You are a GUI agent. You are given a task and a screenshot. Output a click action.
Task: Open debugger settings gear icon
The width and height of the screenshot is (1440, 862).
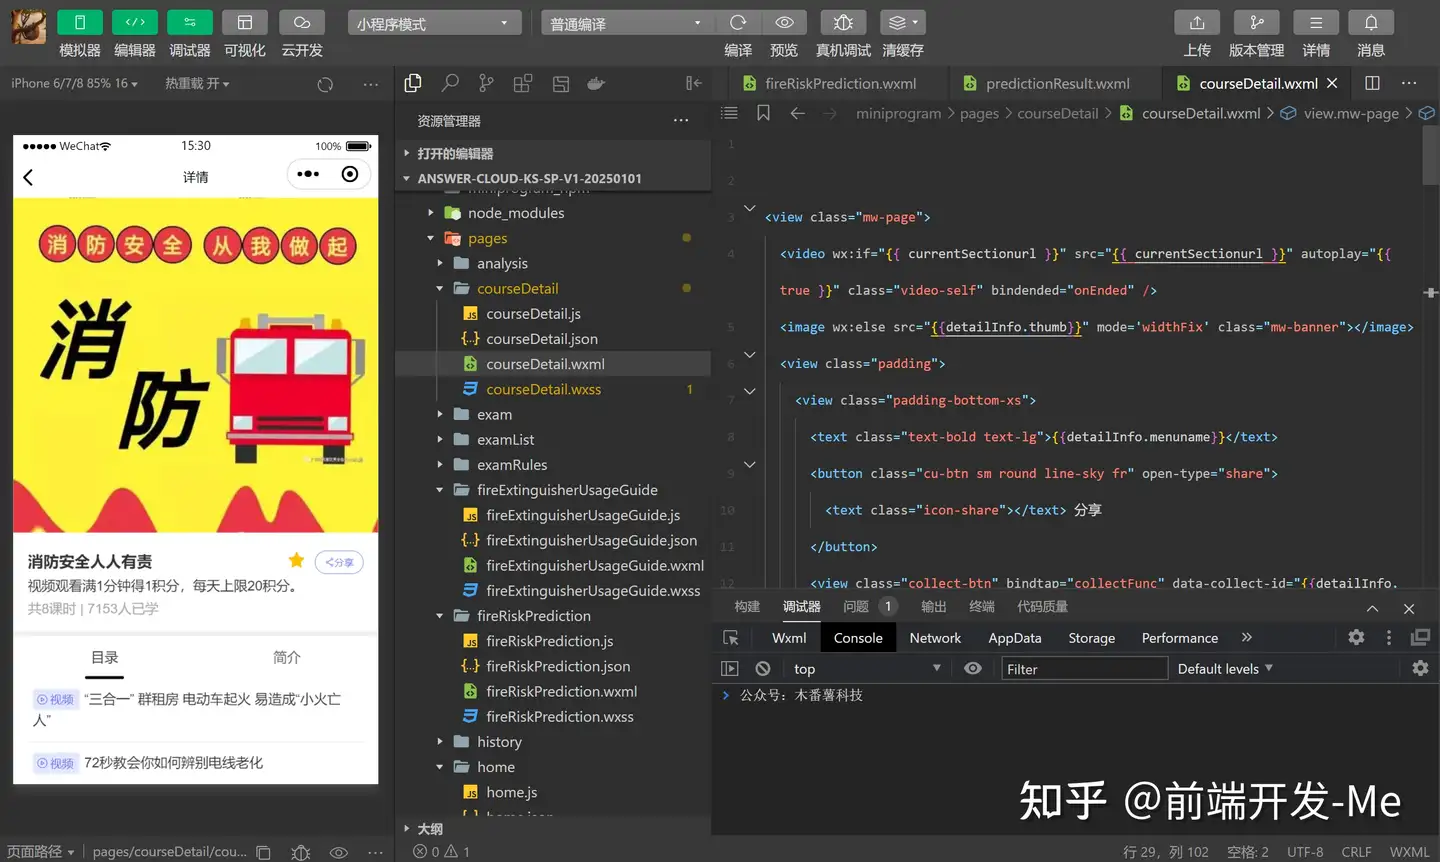coord(1356,637)
